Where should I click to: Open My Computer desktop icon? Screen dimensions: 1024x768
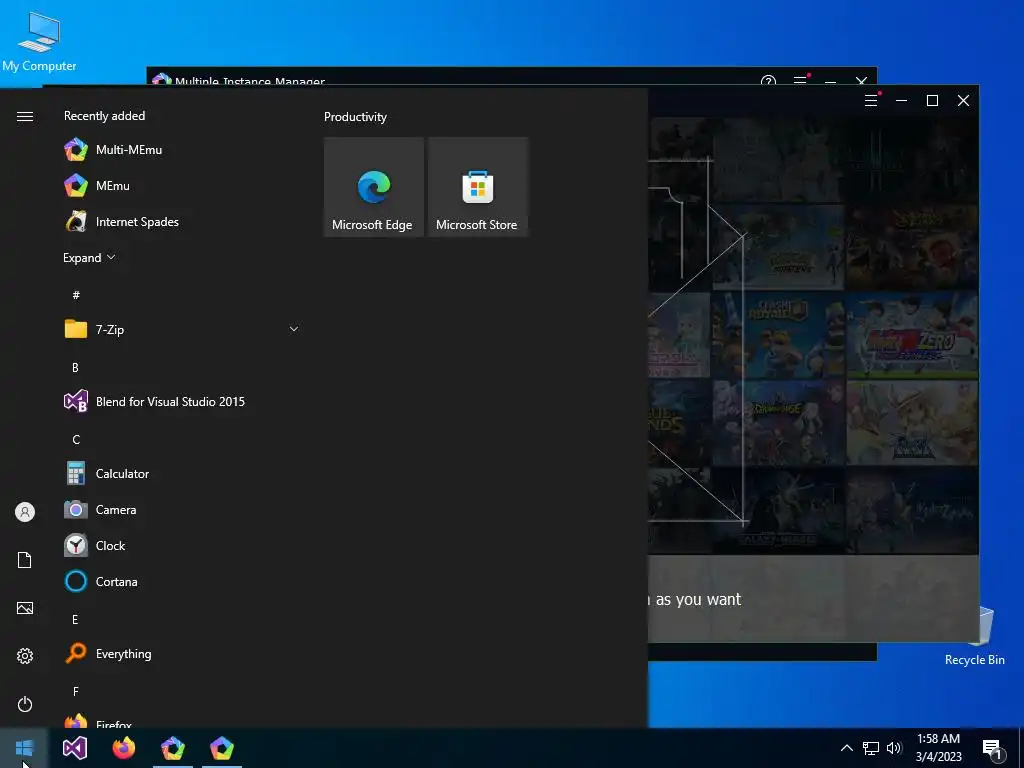tap(39, 42)
